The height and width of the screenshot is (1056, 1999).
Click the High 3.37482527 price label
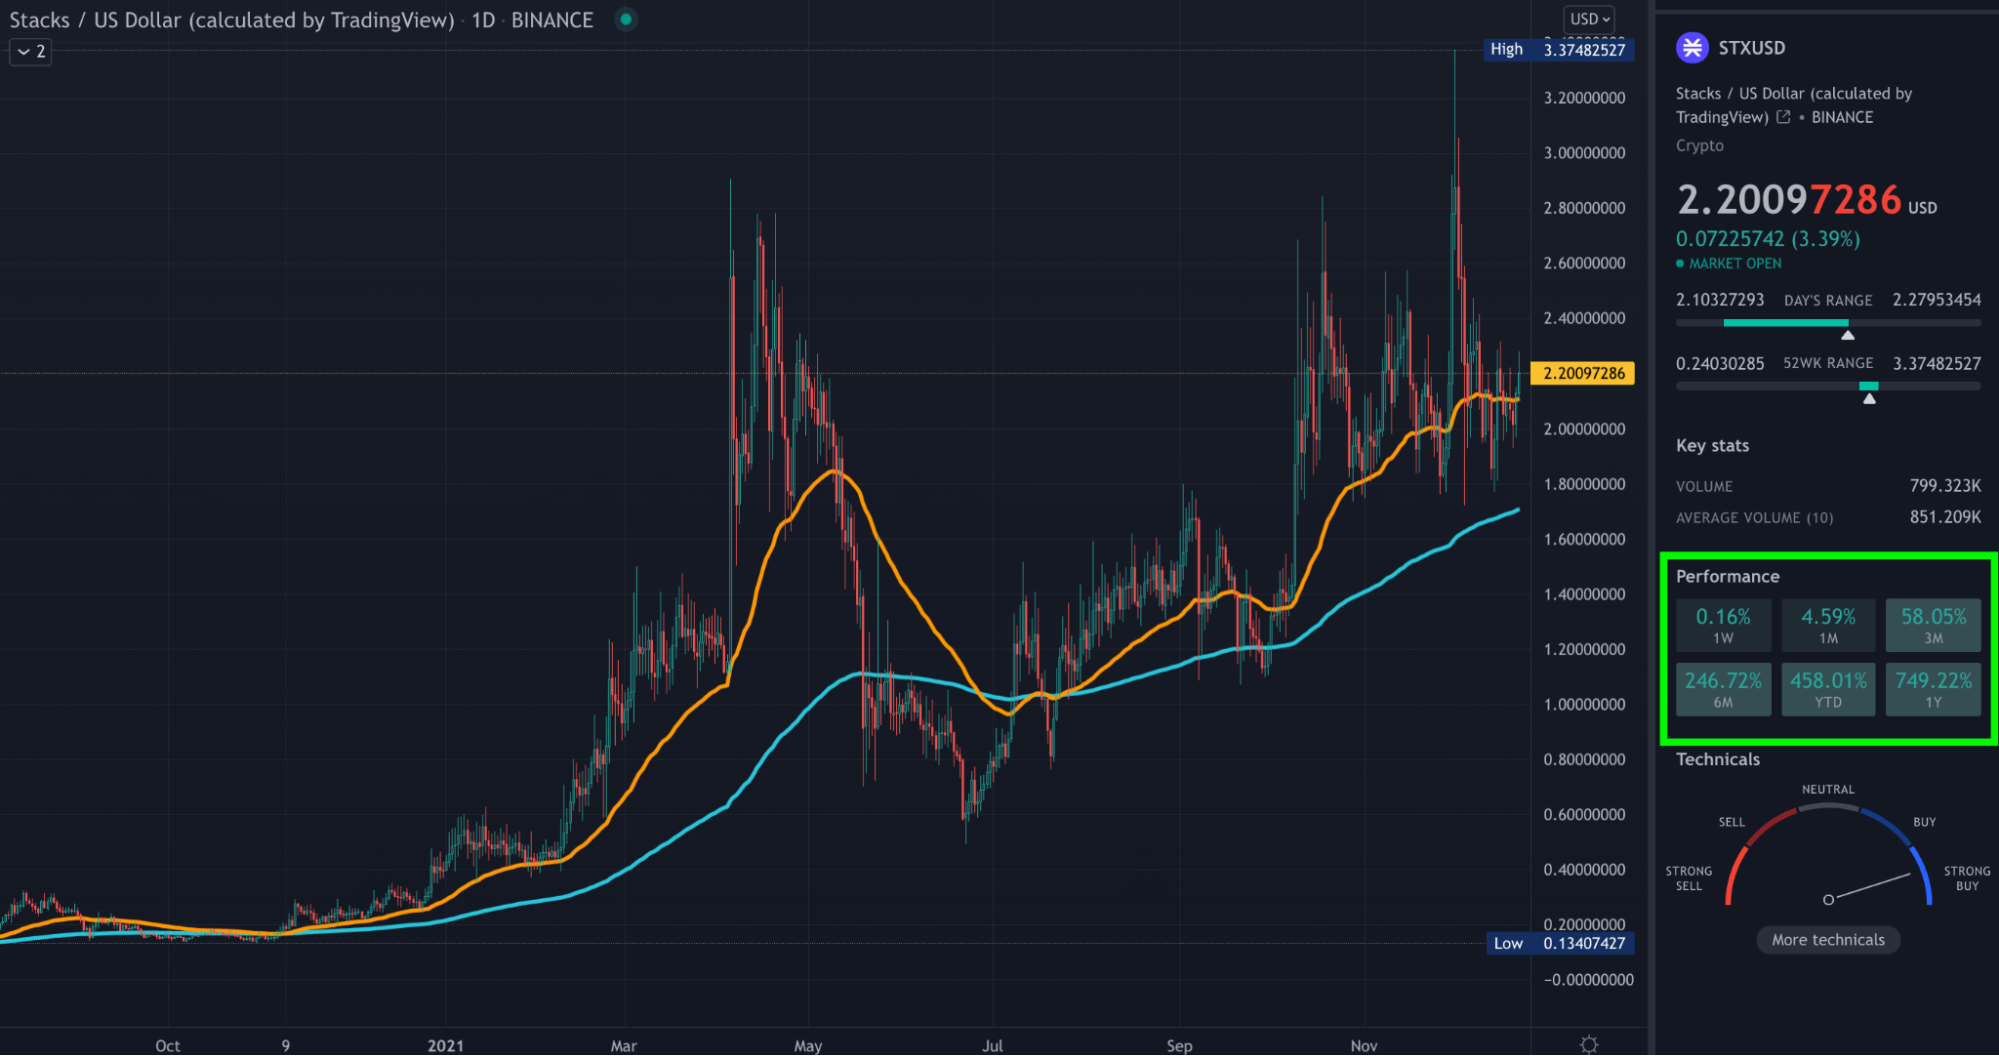[x=1561, y=49]
